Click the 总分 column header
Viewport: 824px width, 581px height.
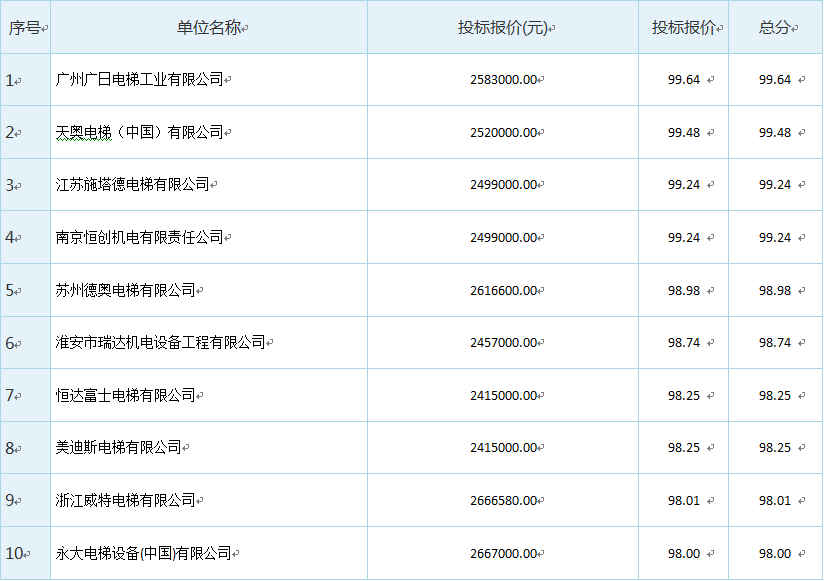pyautogui.click(x=775, y=27)
